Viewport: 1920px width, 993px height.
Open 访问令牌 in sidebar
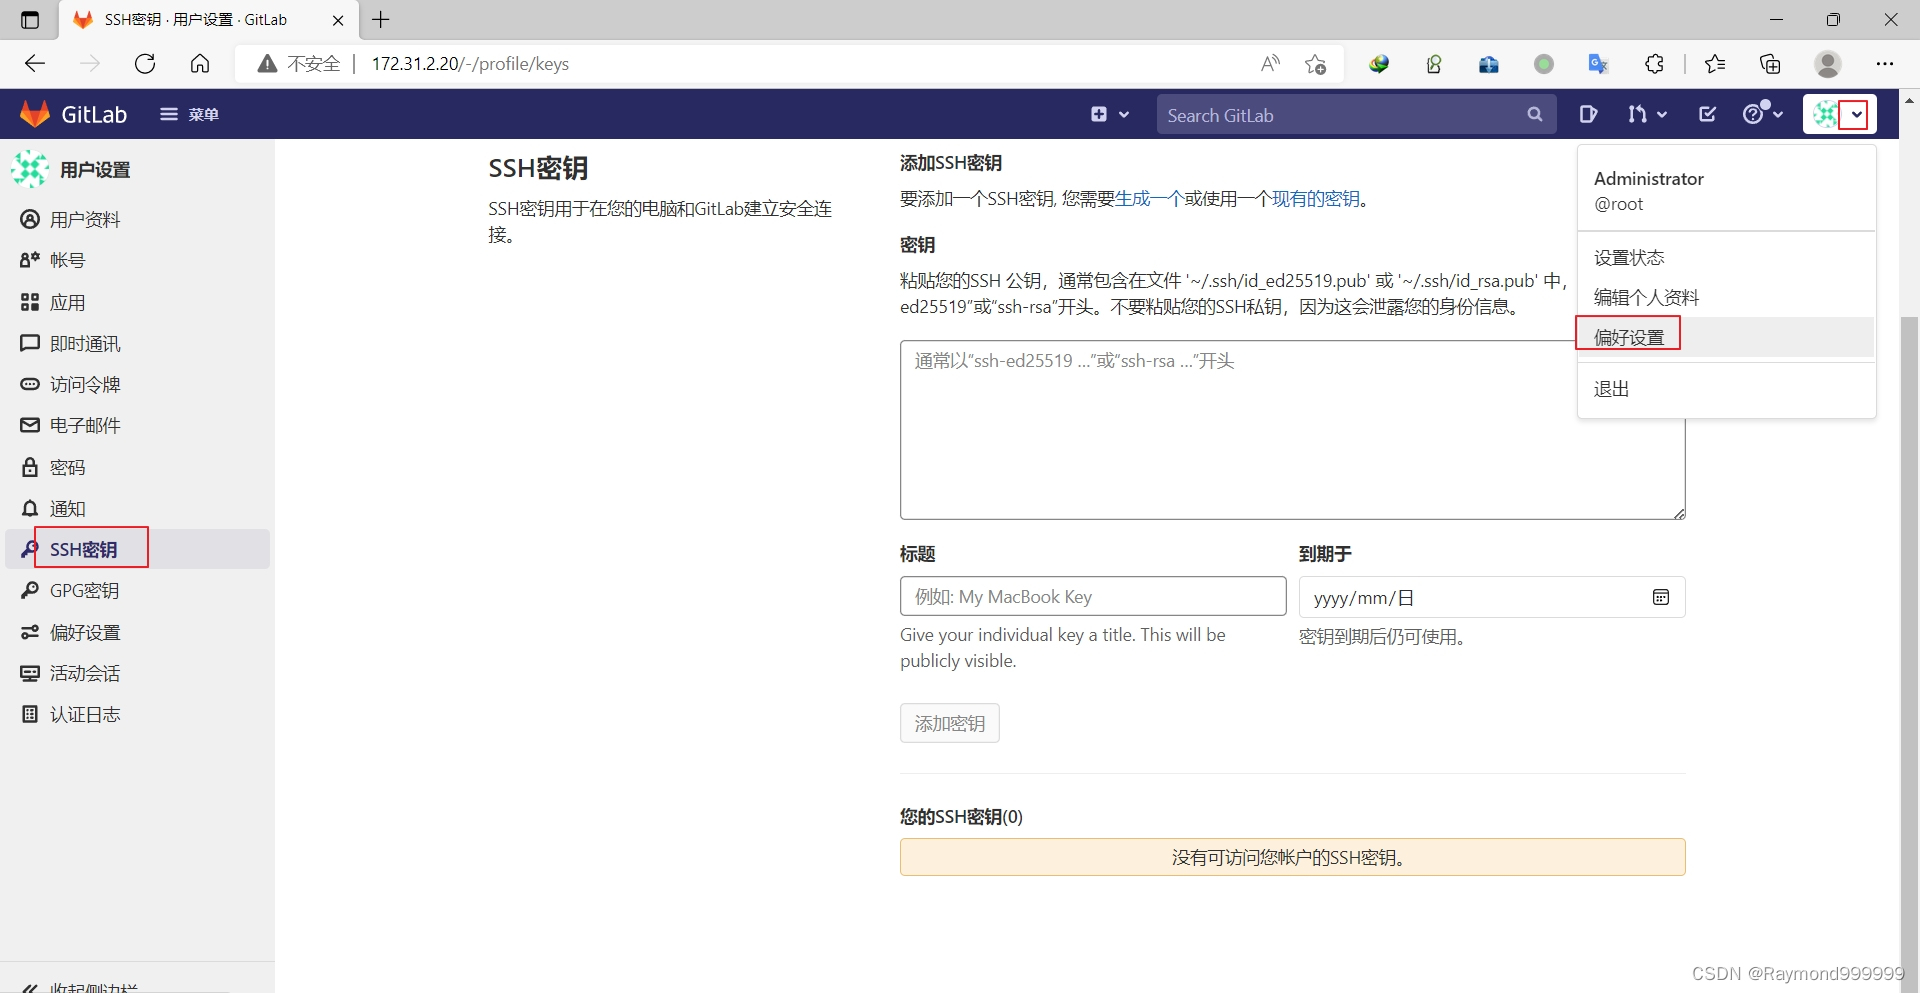[137, 384]
